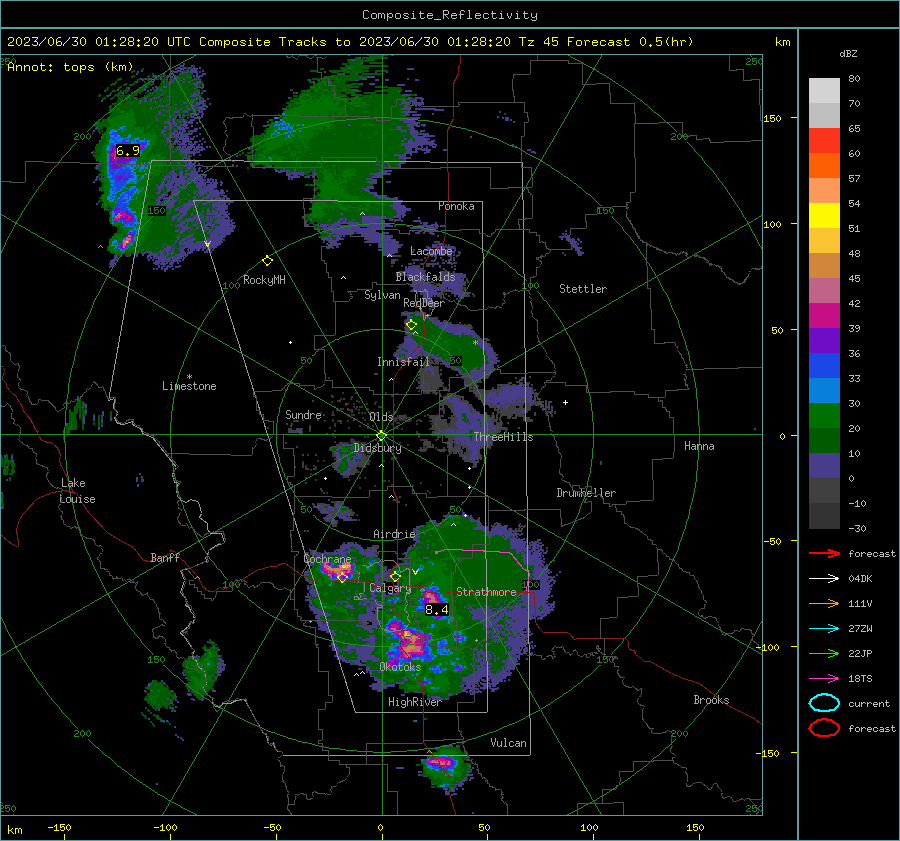Click the Annot: tops (km) text

point(70,67)
